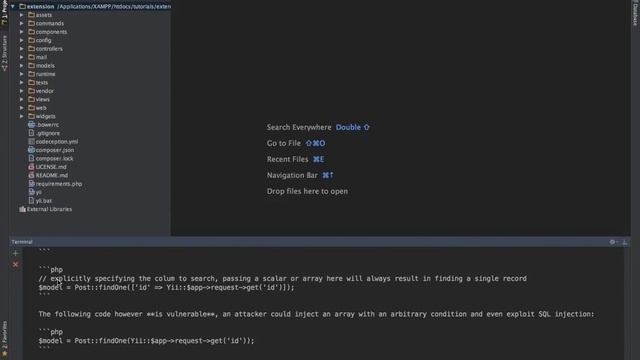Image resolution: width=640 pixels, height=360 pixels.
Task: Click the Terminal panel title
Action: 22,242
